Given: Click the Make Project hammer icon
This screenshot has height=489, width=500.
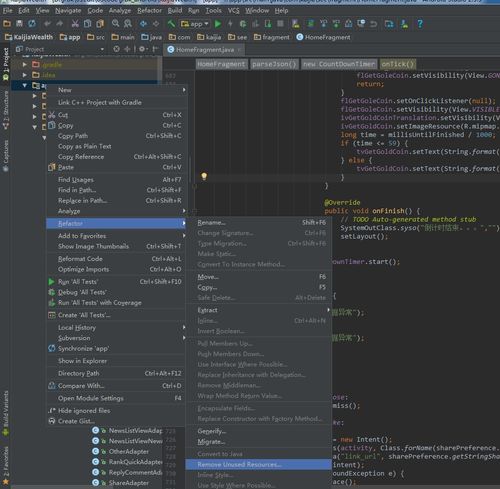Looking at the screenshot, I should pyautogui.click(x=171, y=24).
